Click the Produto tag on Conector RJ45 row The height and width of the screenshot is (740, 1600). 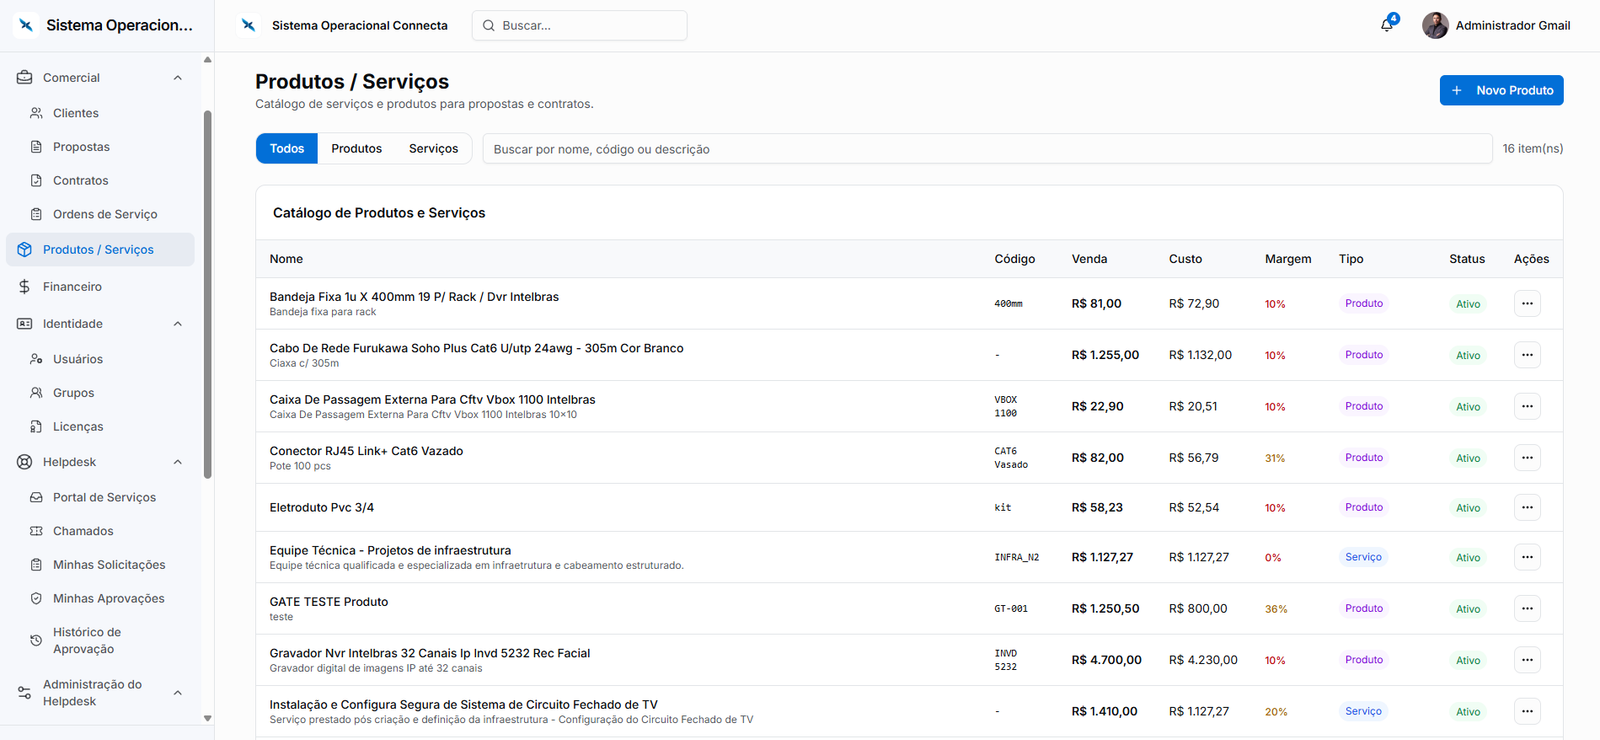pyautogui.click(x=1364, y=457)
